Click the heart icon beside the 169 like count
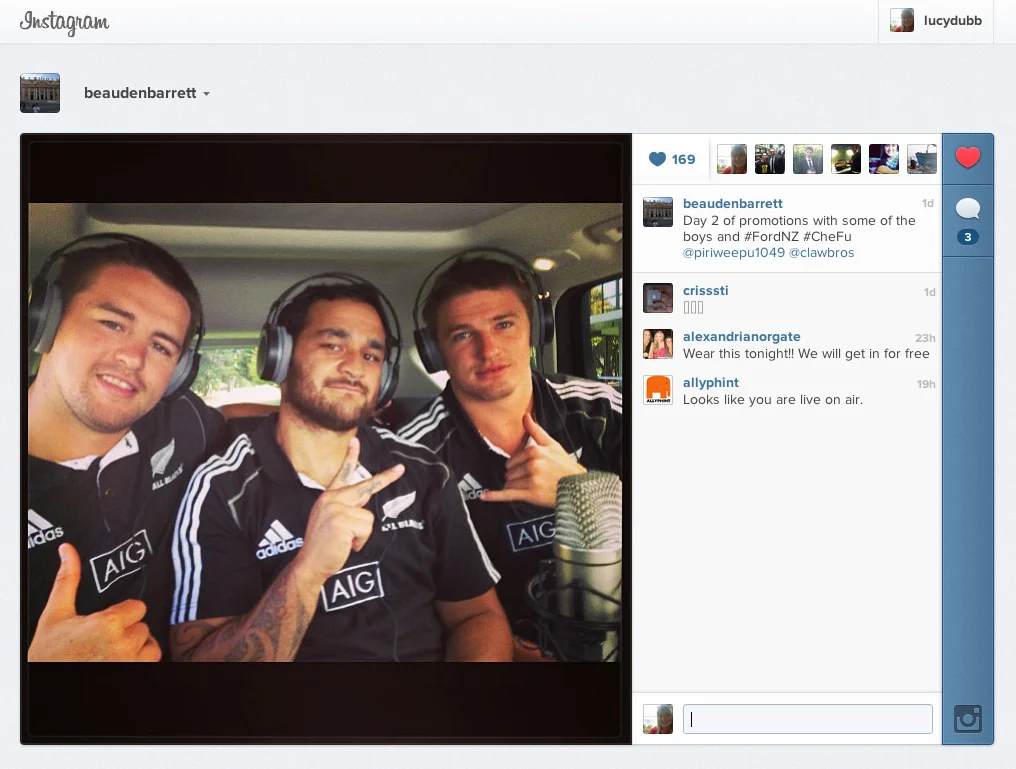The width and height of the screenshot is (1016, 769). click(x=657, y=158)
